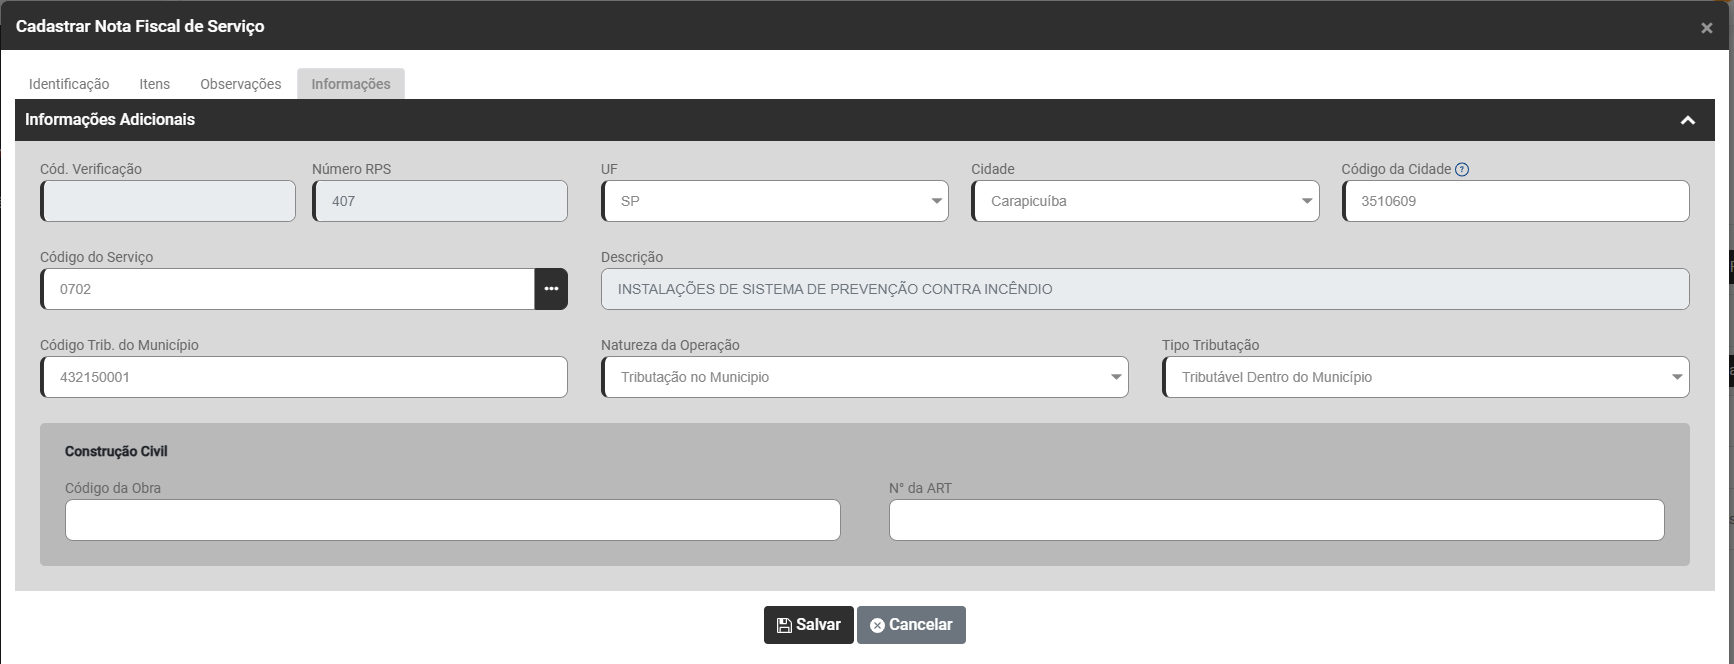Click the Código da Cidade help icon
The width and height of the screenshot is (1734, 664).
[x=1462, y=170]
